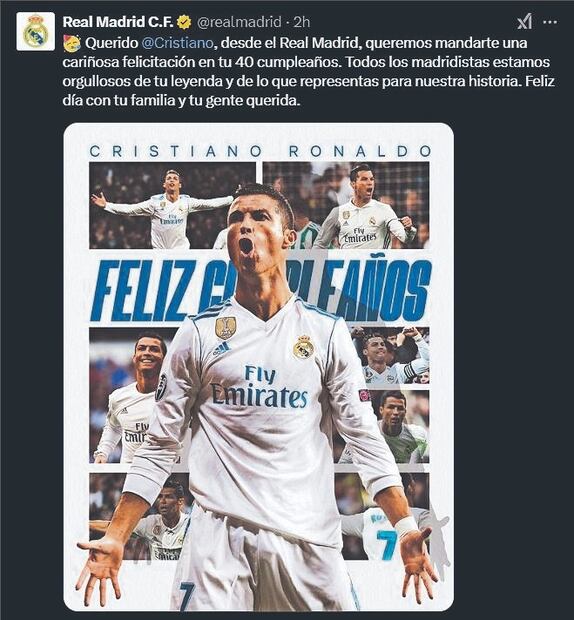The image size is (574, 620).
Task: Open the Grok explain-post icon
Action: click(525, 22)
